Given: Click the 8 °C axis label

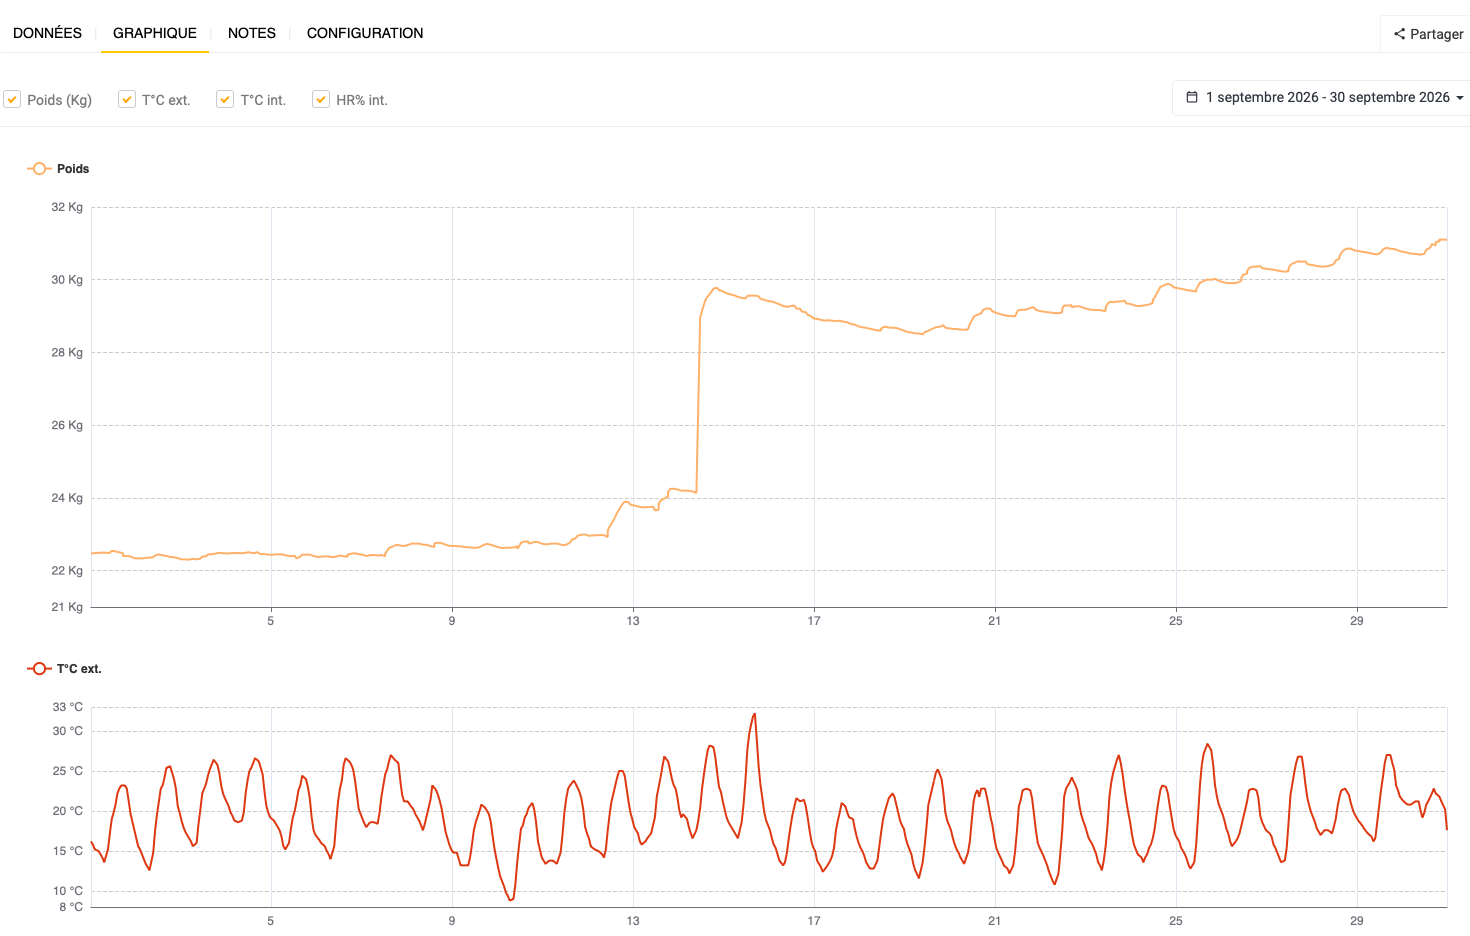Looking at the screenshot, I should (71, 907).
